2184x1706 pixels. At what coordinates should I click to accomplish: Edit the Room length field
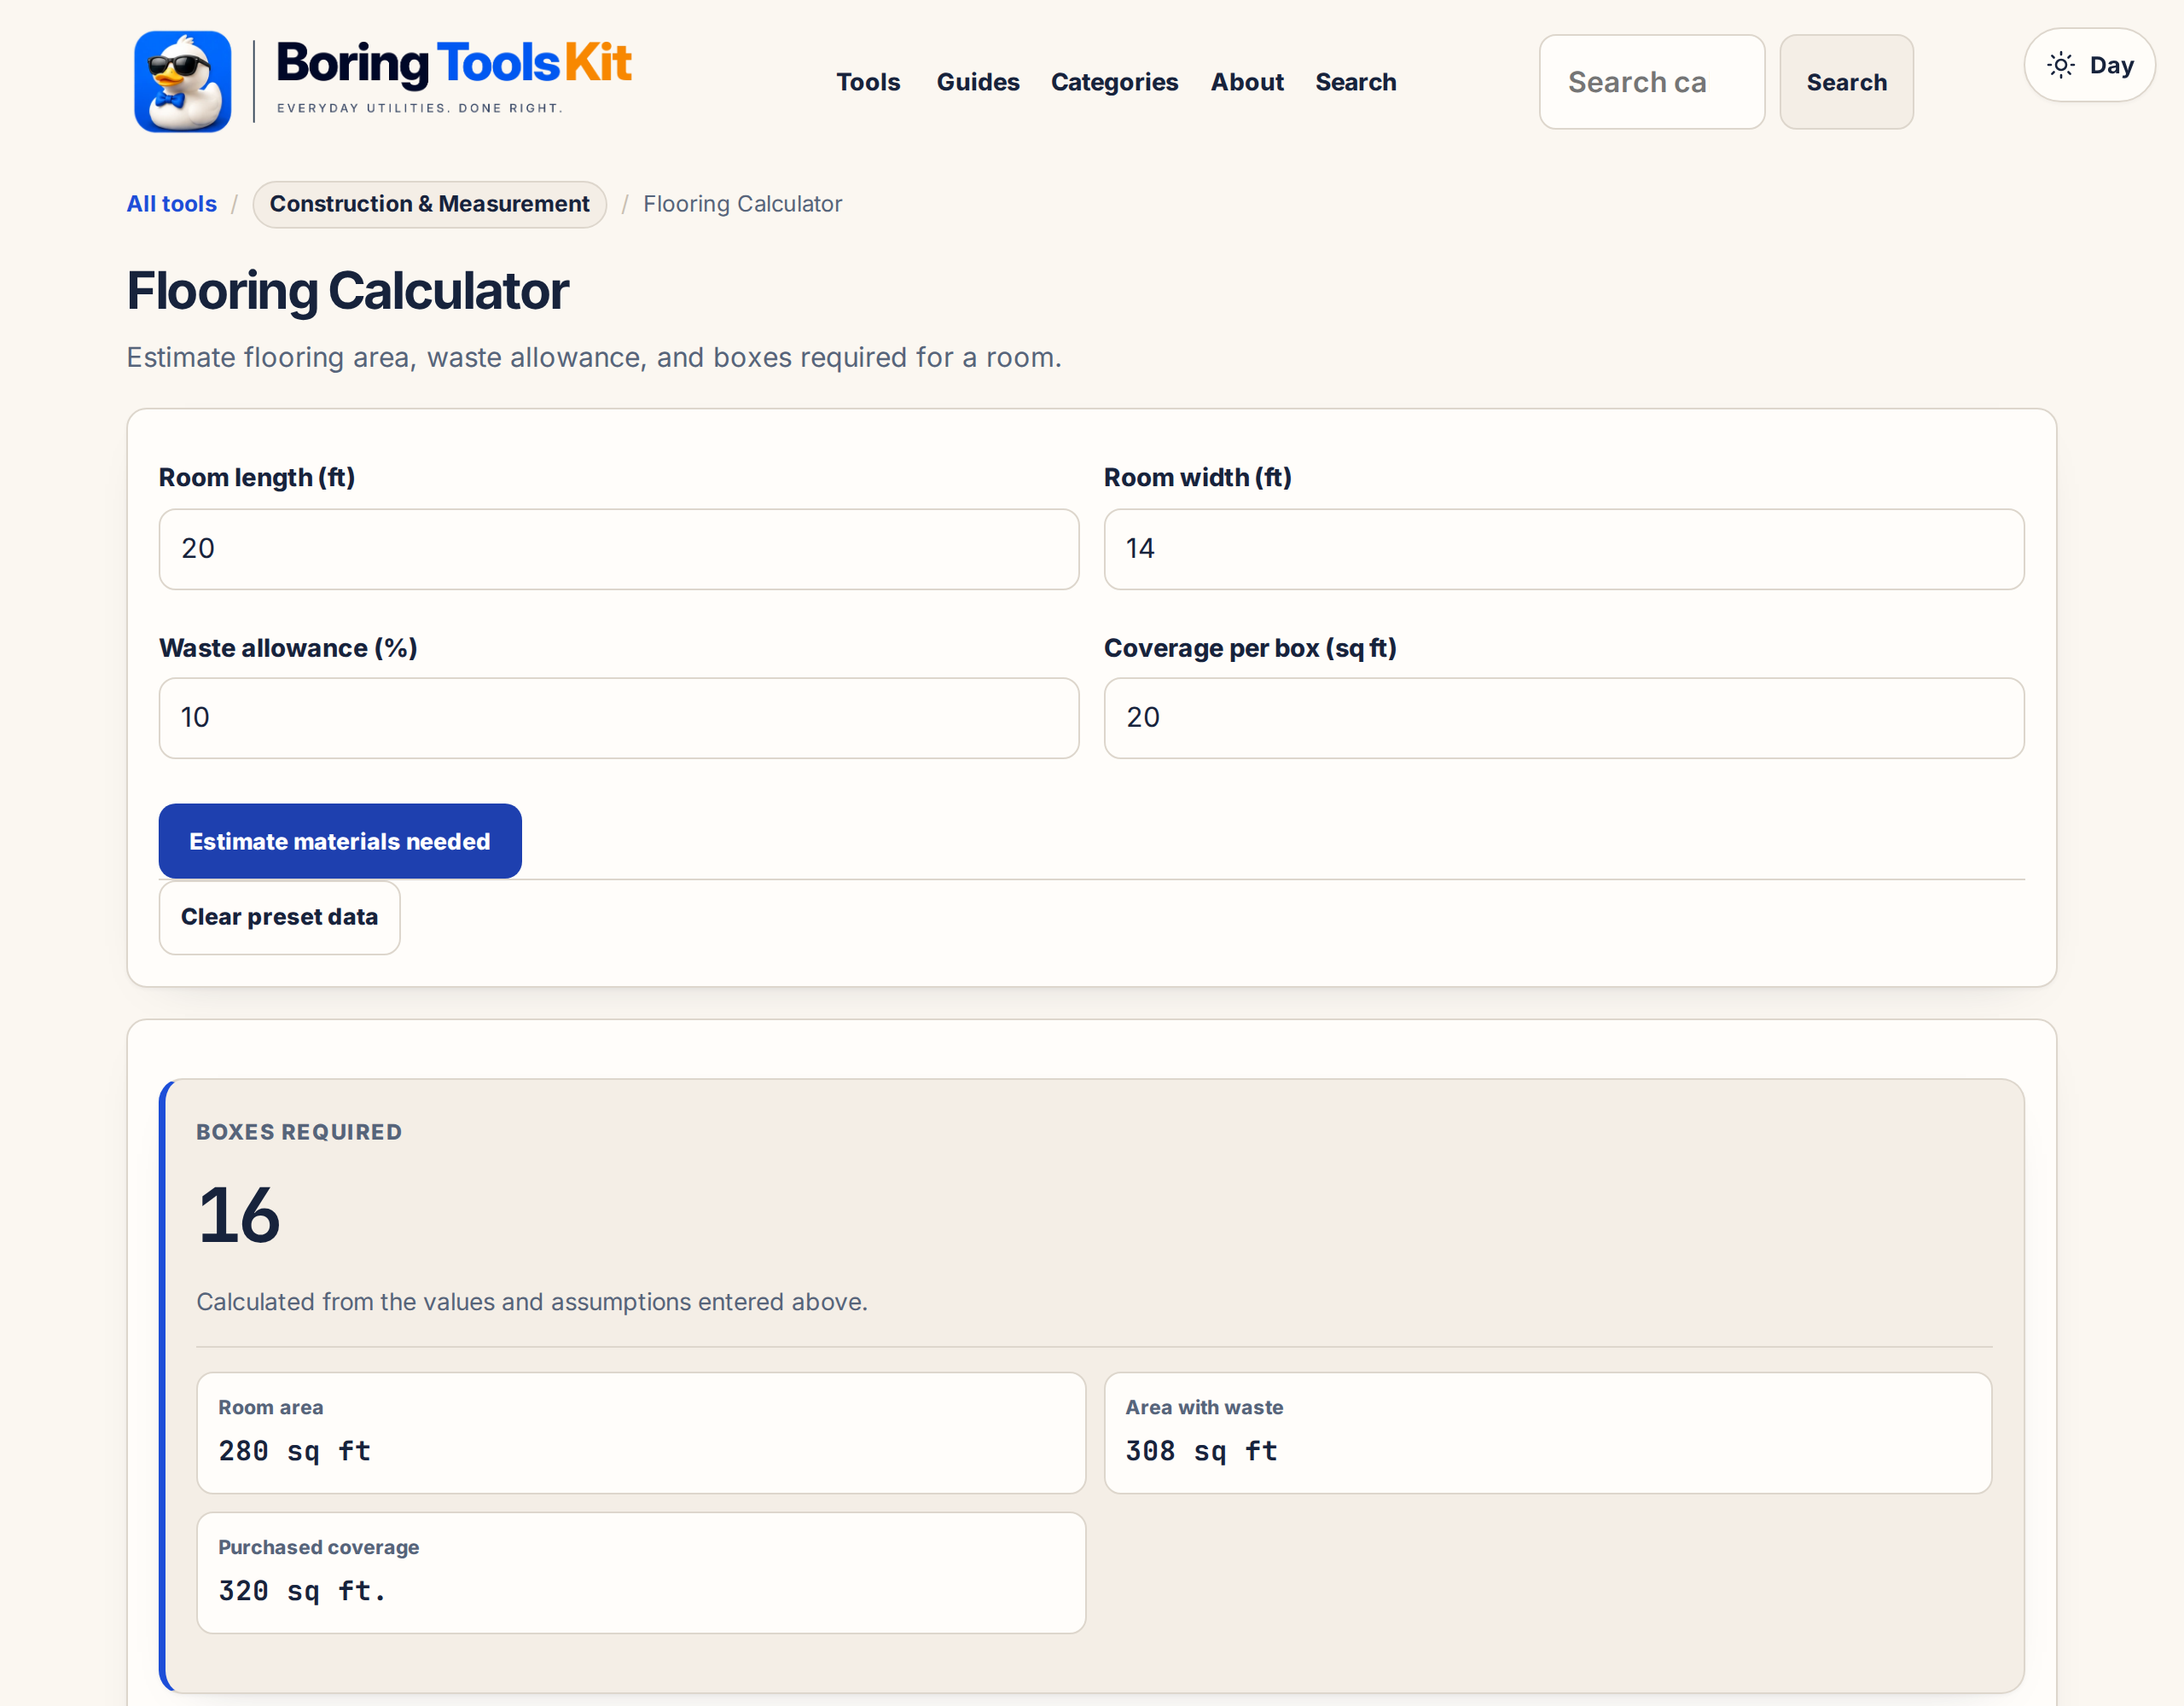click(x=619, y=549)
